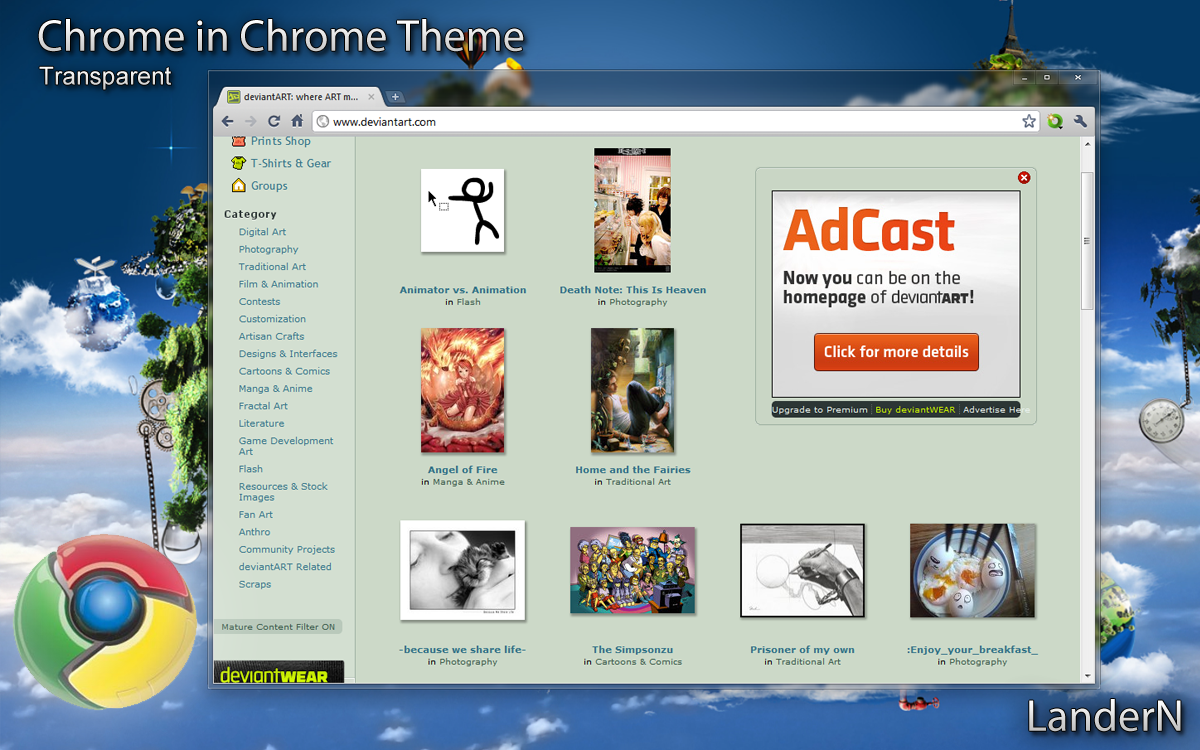Open the Contests category
1200x750 pixels.
tap(259, 301)
